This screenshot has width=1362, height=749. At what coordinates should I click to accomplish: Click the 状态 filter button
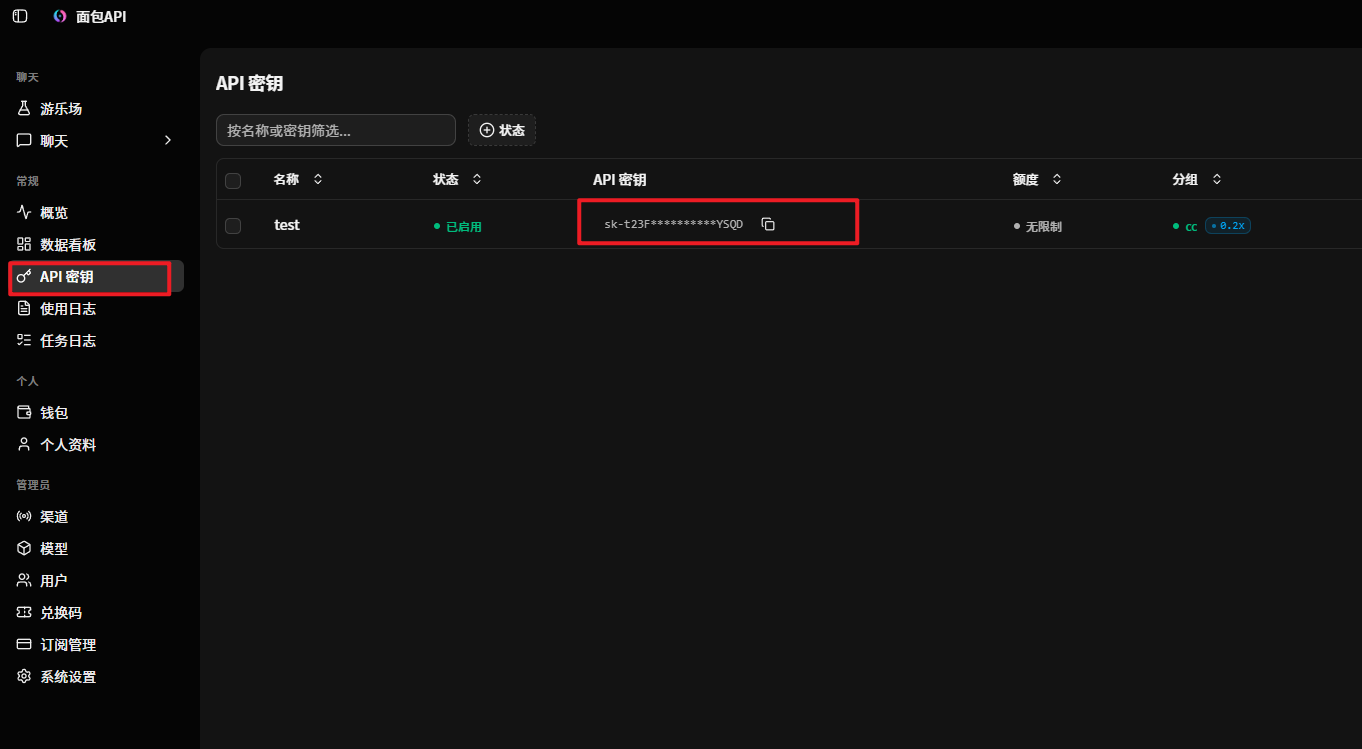(x=502, y=130)
